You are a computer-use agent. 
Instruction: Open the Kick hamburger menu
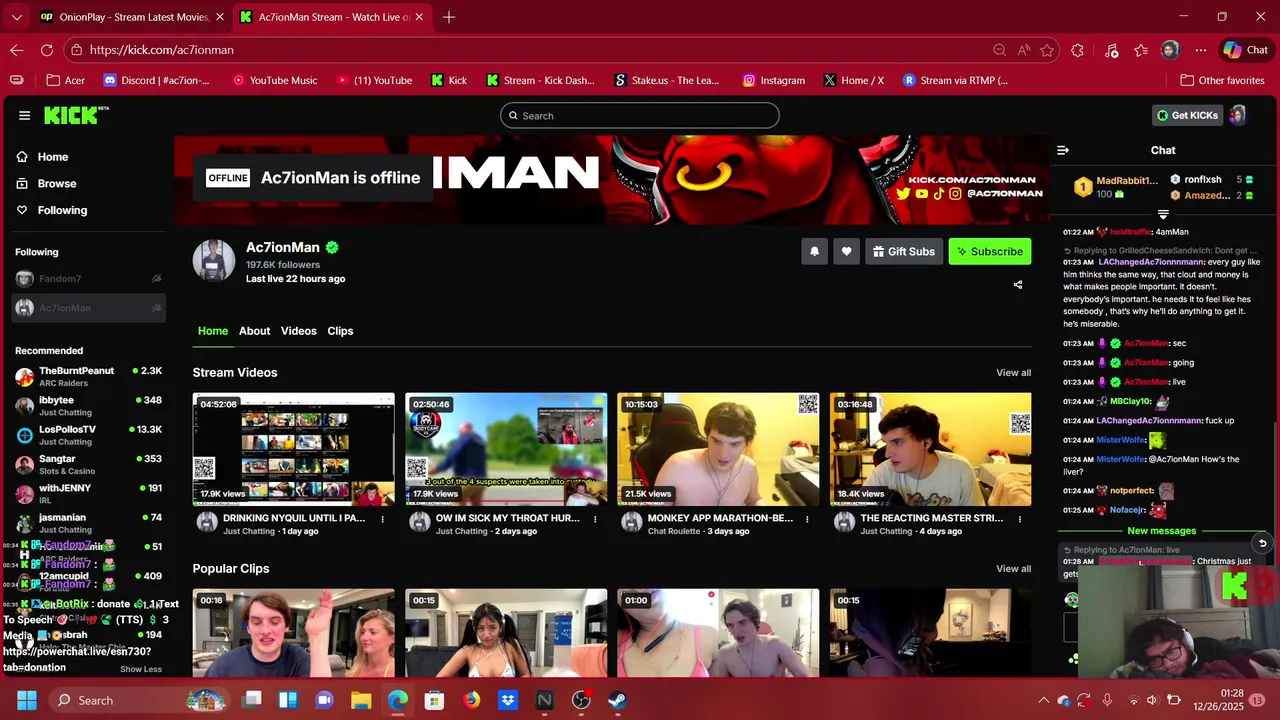pos(24,115)
